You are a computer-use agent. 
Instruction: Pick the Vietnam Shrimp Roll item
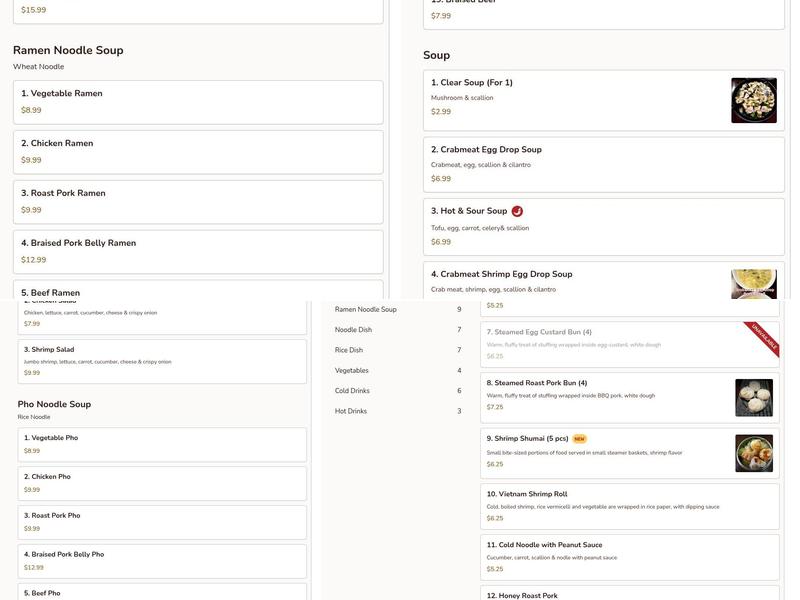coord(629,506)
